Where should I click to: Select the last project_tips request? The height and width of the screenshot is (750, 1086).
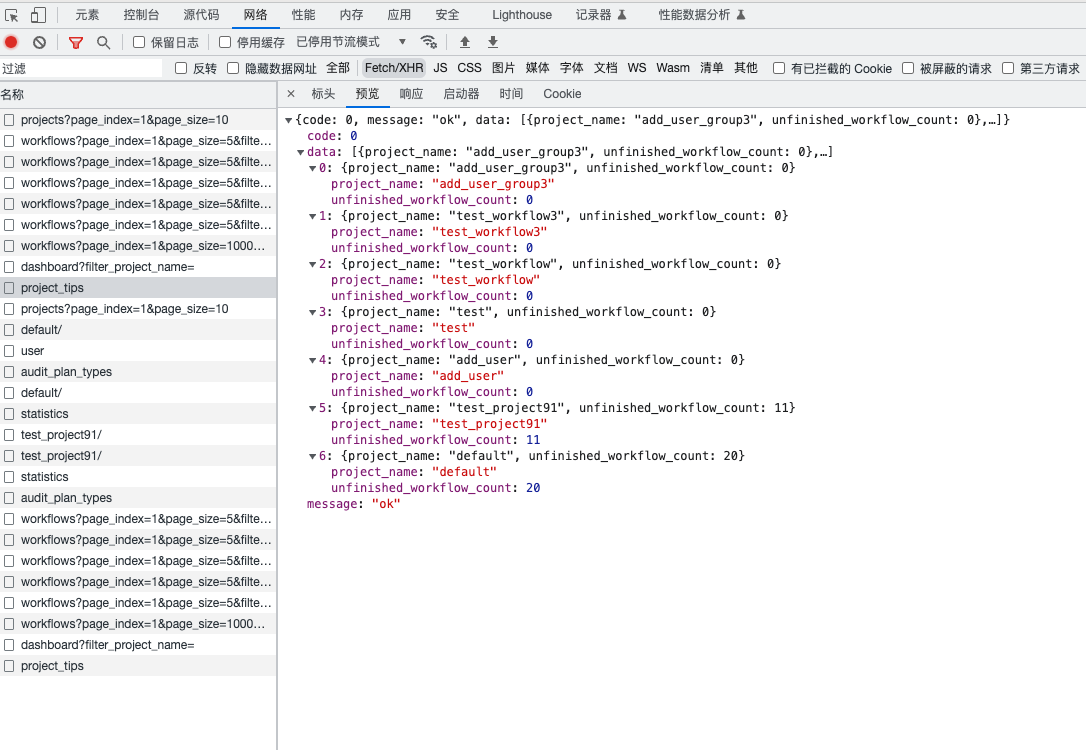[138, 666]
